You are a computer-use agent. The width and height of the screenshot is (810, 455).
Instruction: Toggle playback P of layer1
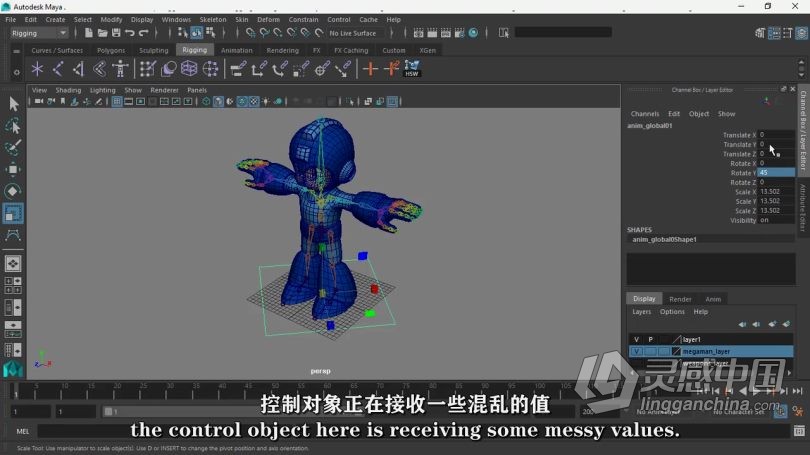(650, 339)
